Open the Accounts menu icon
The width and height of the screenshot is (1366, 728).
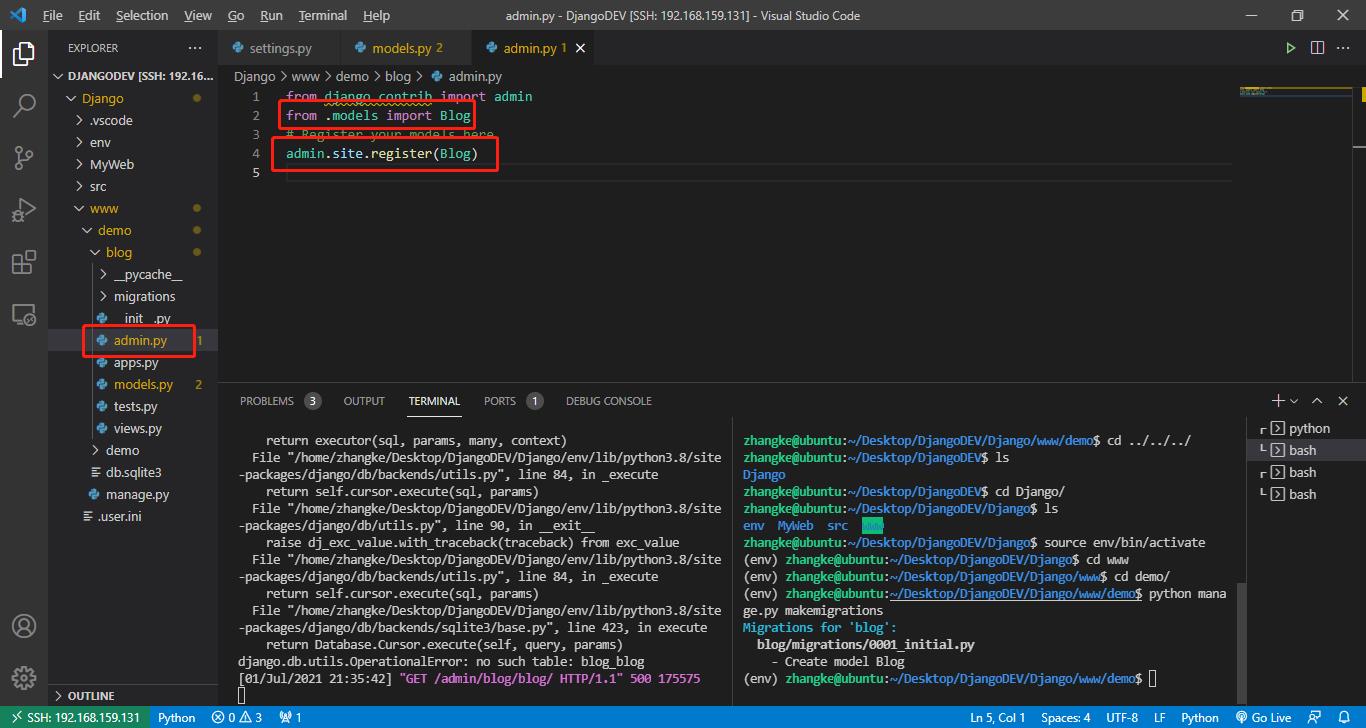click(23, 626)
